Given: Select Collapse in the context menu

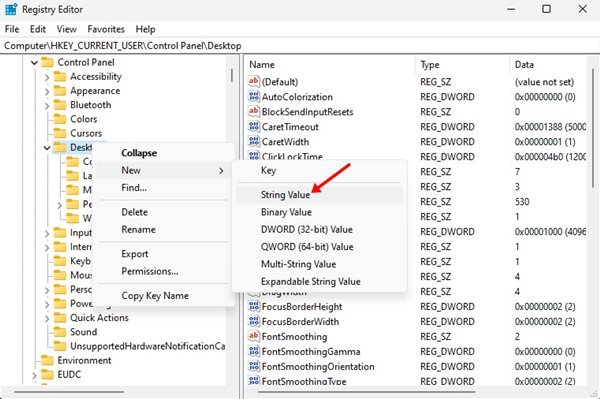Looking at the screenshot, I should coord(163,153).
